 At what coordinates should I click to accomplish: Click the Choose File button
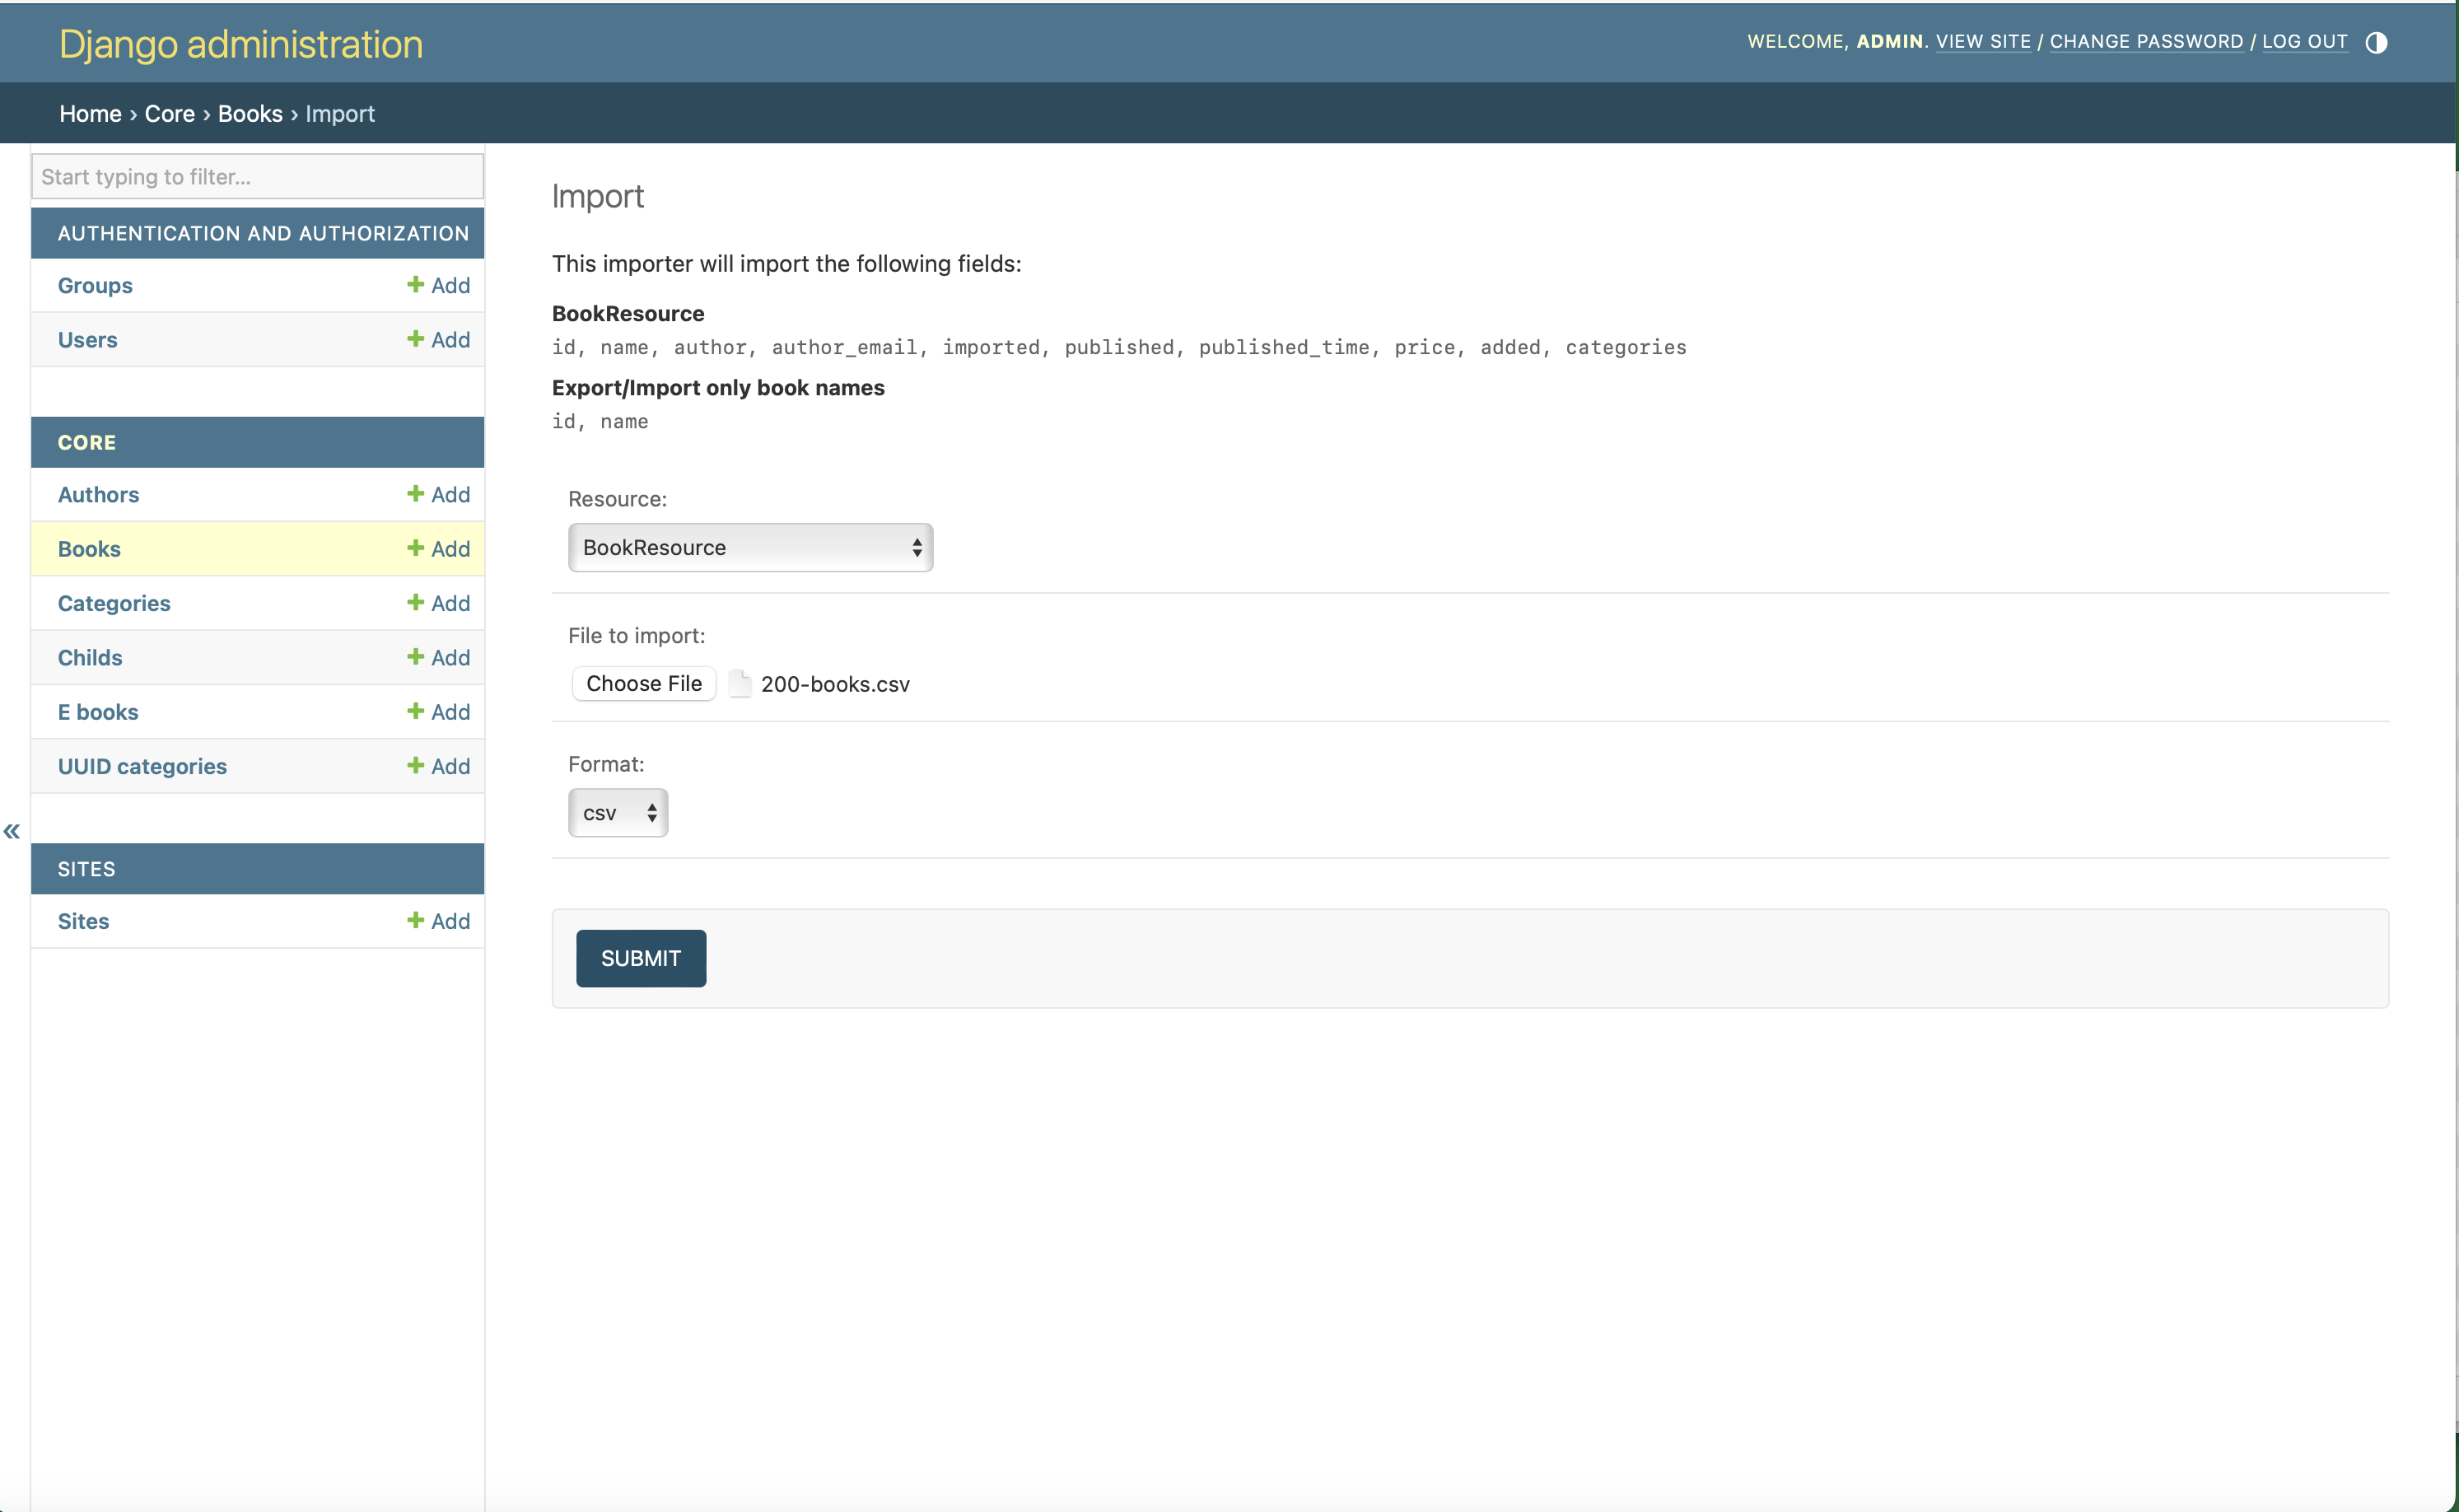tap(644, 683)
